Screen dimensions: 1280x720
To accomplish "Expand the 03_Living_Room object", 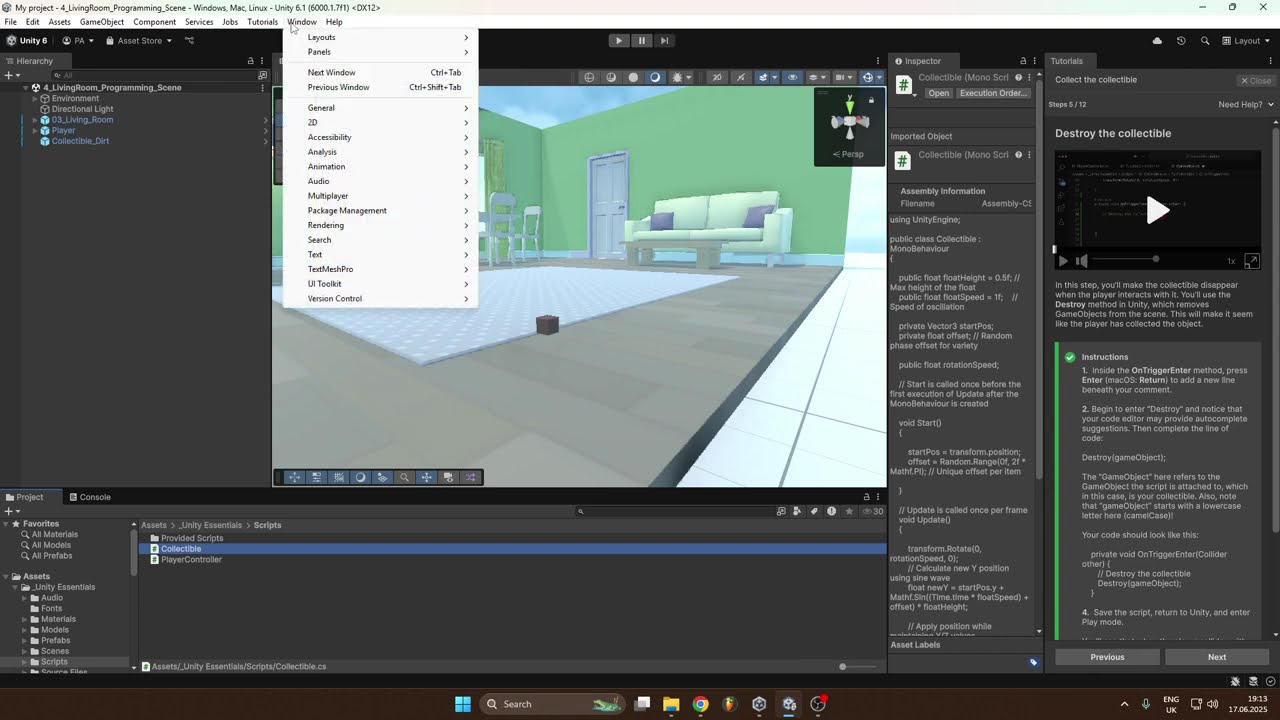I will coord(34,120).
